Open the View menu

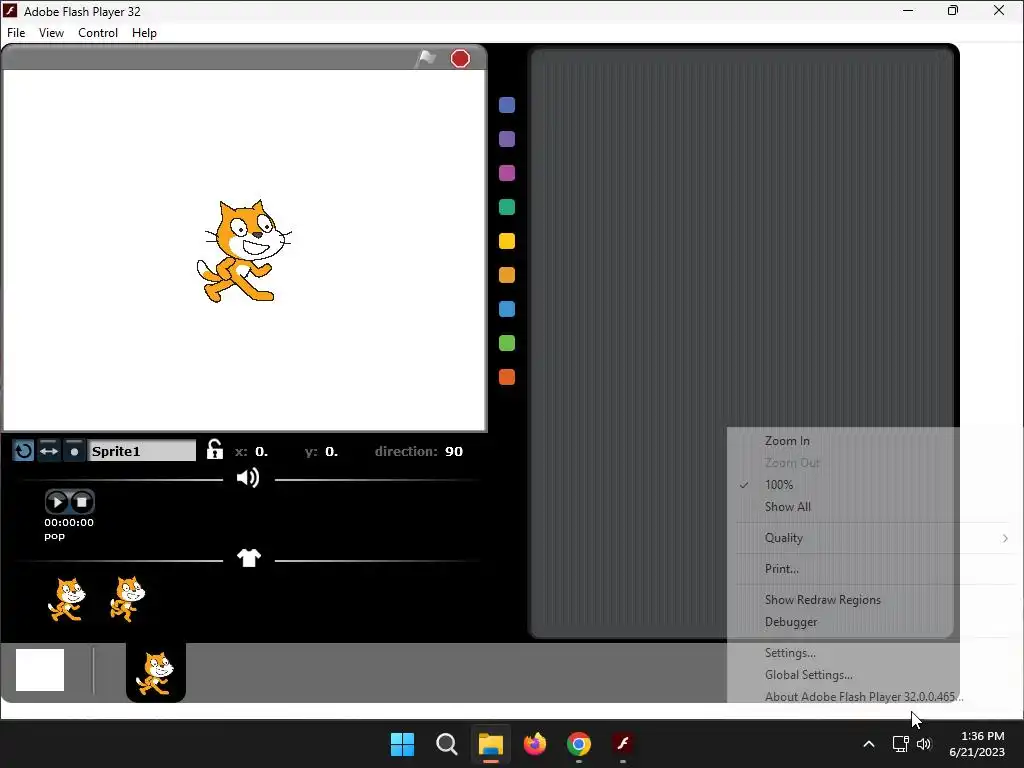(51, 33)
